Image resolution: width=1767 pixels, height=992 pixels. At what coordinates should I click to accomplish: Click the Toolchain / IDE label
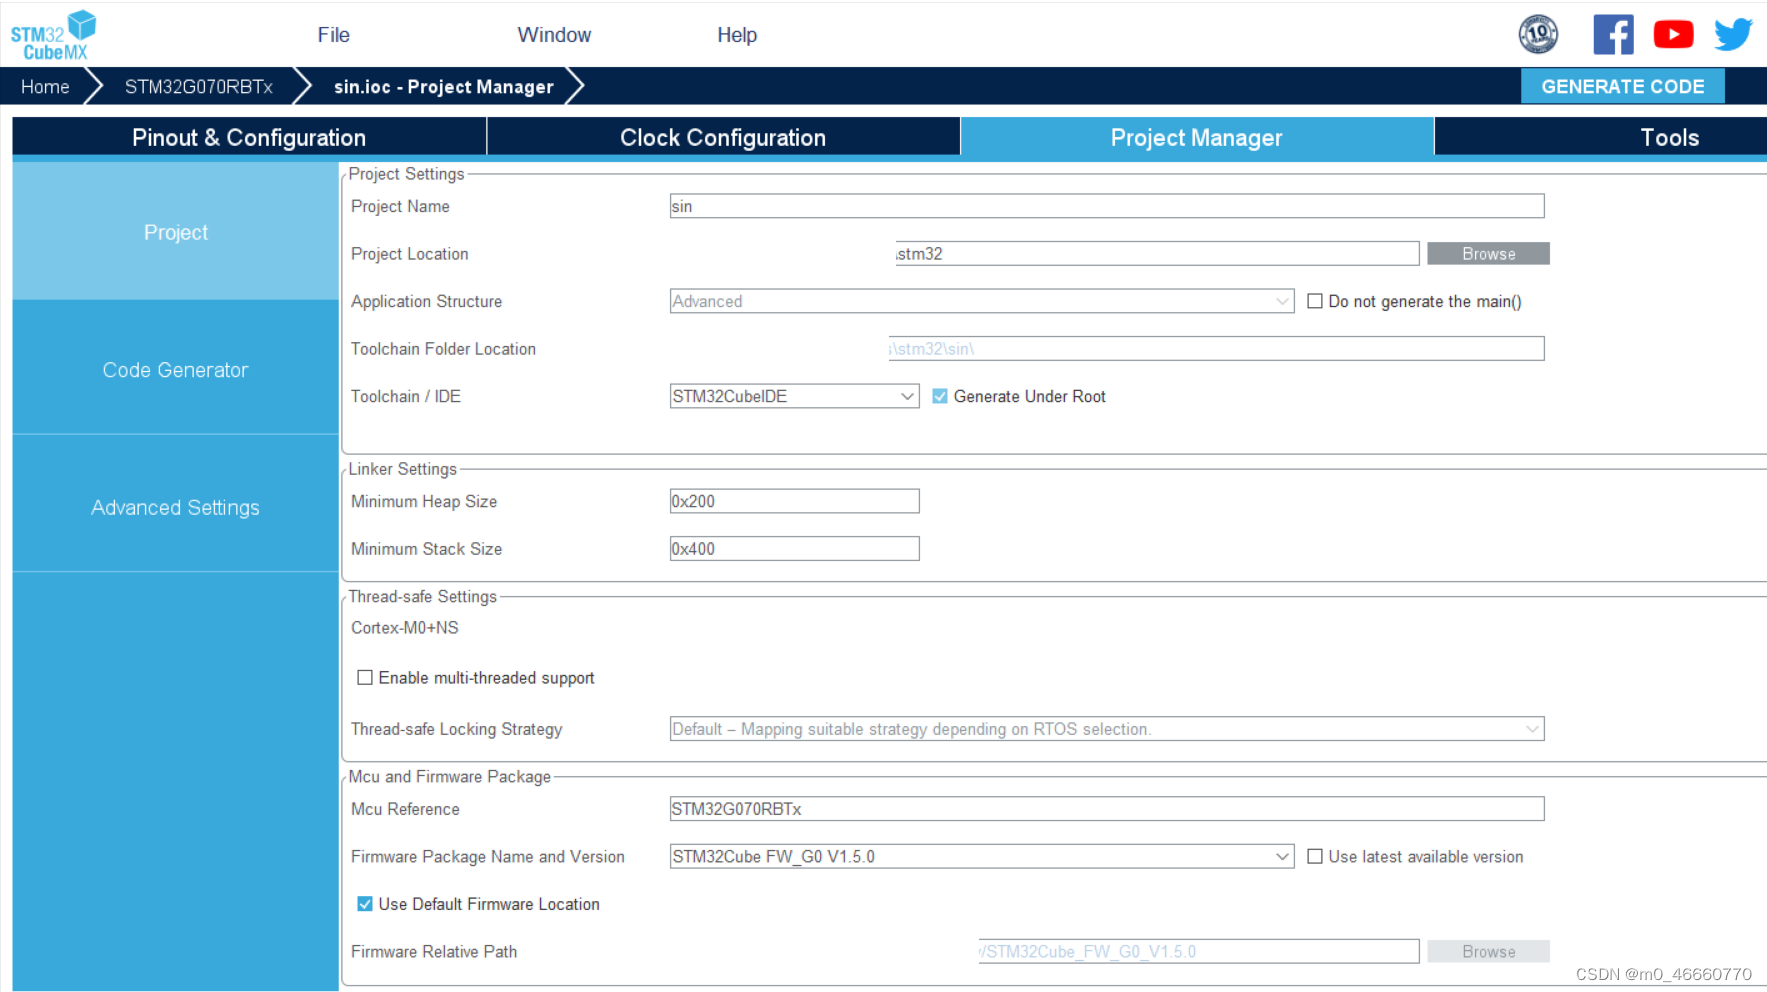(x=405, y=396)
